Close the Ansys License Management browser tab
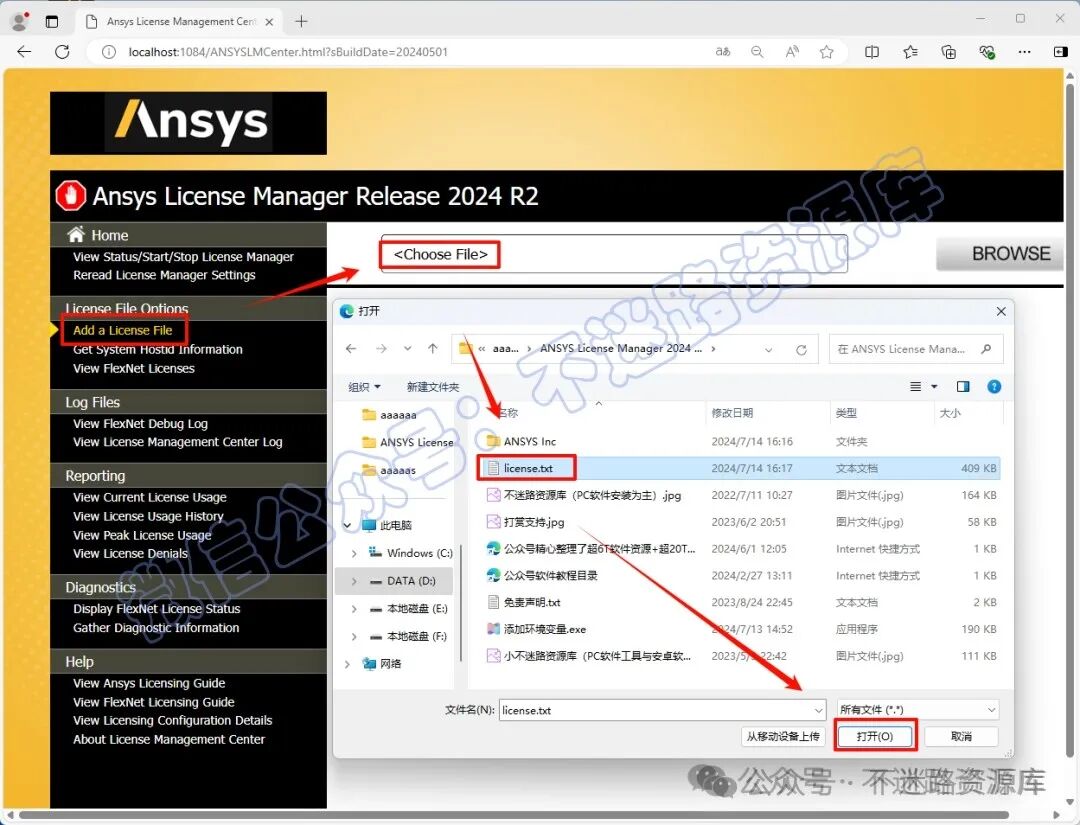The width and height of the screenshot is (1080, 825). [x=269, y=22]
